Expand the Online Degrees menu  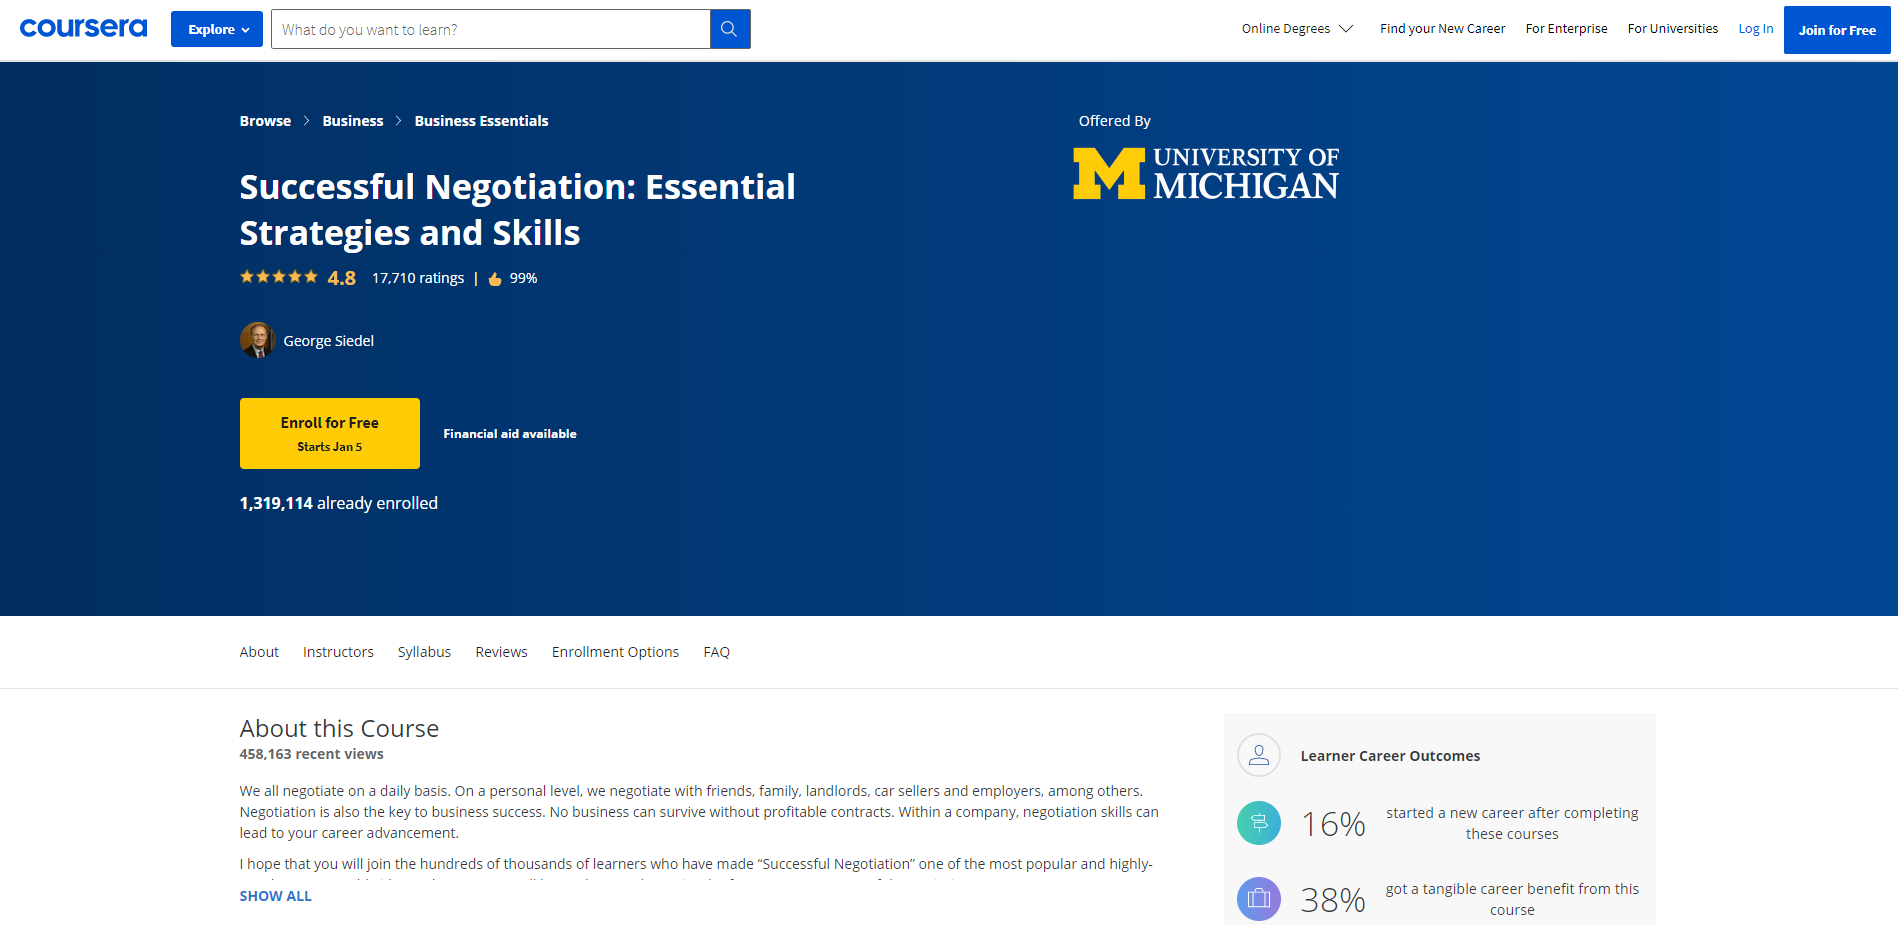click(1297, 29)
